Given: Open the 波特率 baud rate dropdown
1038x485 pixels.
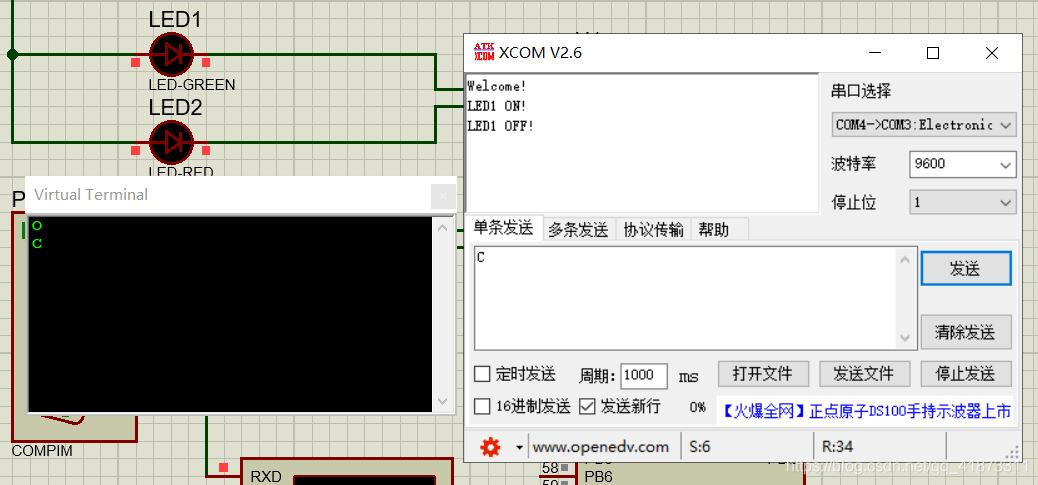Looking at the screenshot, I should pos(963,164).
